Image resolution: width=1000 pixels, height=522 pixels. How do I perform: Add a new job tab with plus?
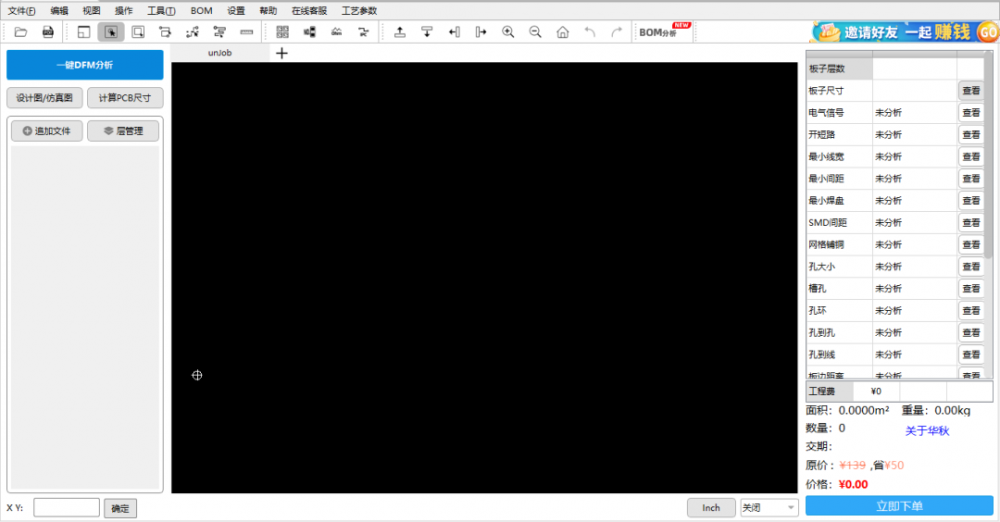282,53
